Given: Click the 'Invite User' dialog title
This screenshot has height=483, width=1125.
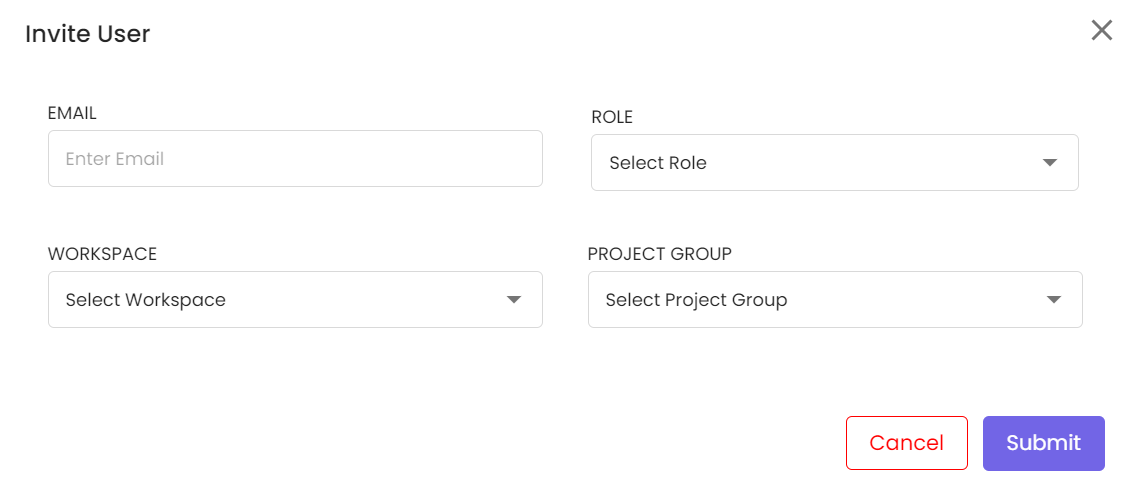Looking at the screenshot, I should coord(88,34).
